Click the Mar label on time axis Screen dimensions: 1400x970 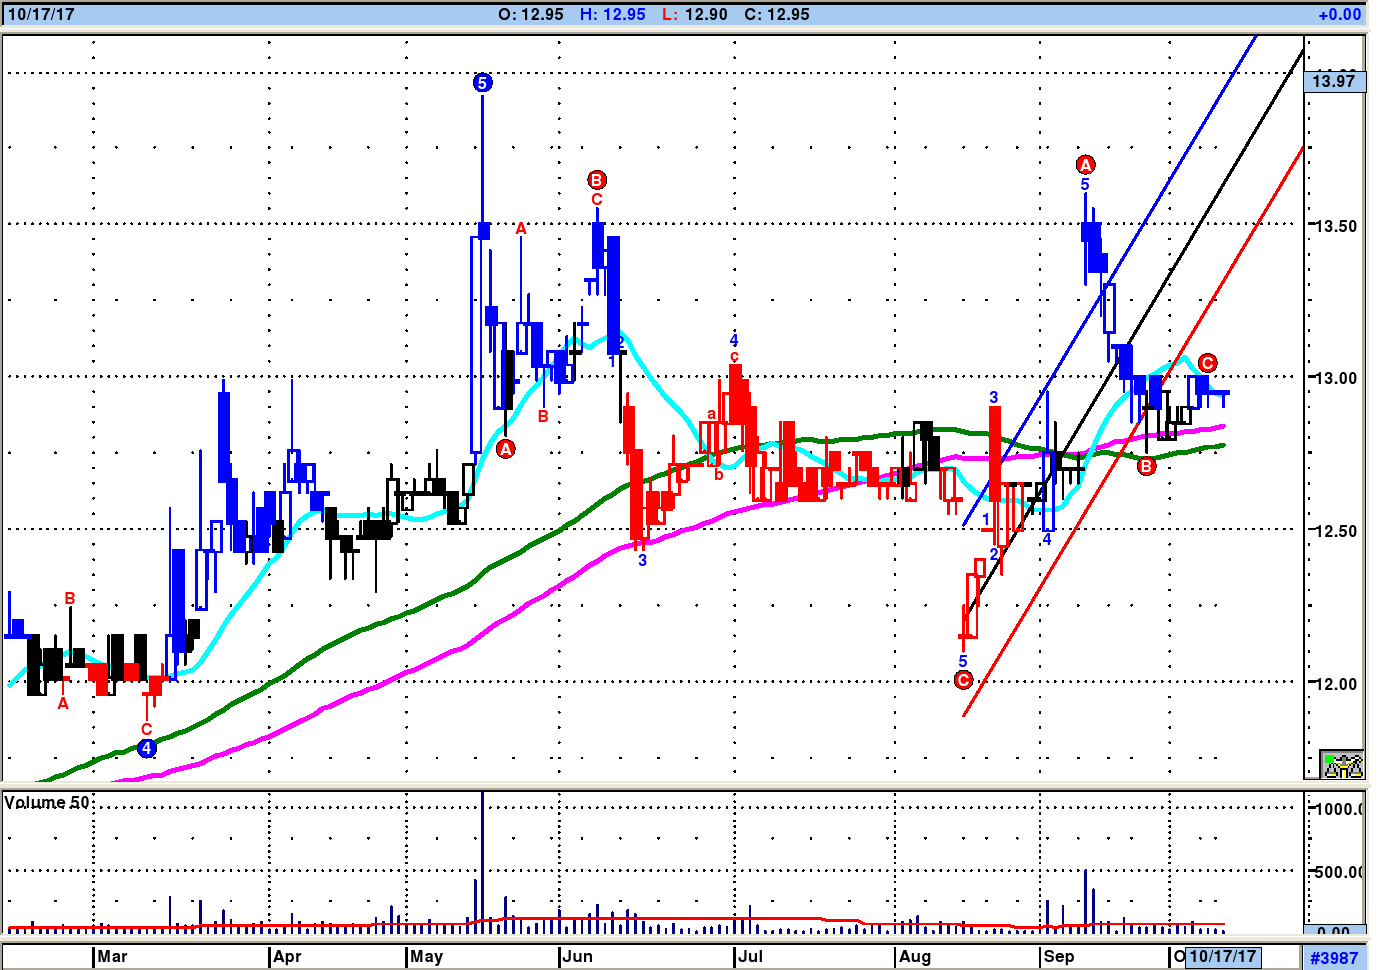click(112, 956)
